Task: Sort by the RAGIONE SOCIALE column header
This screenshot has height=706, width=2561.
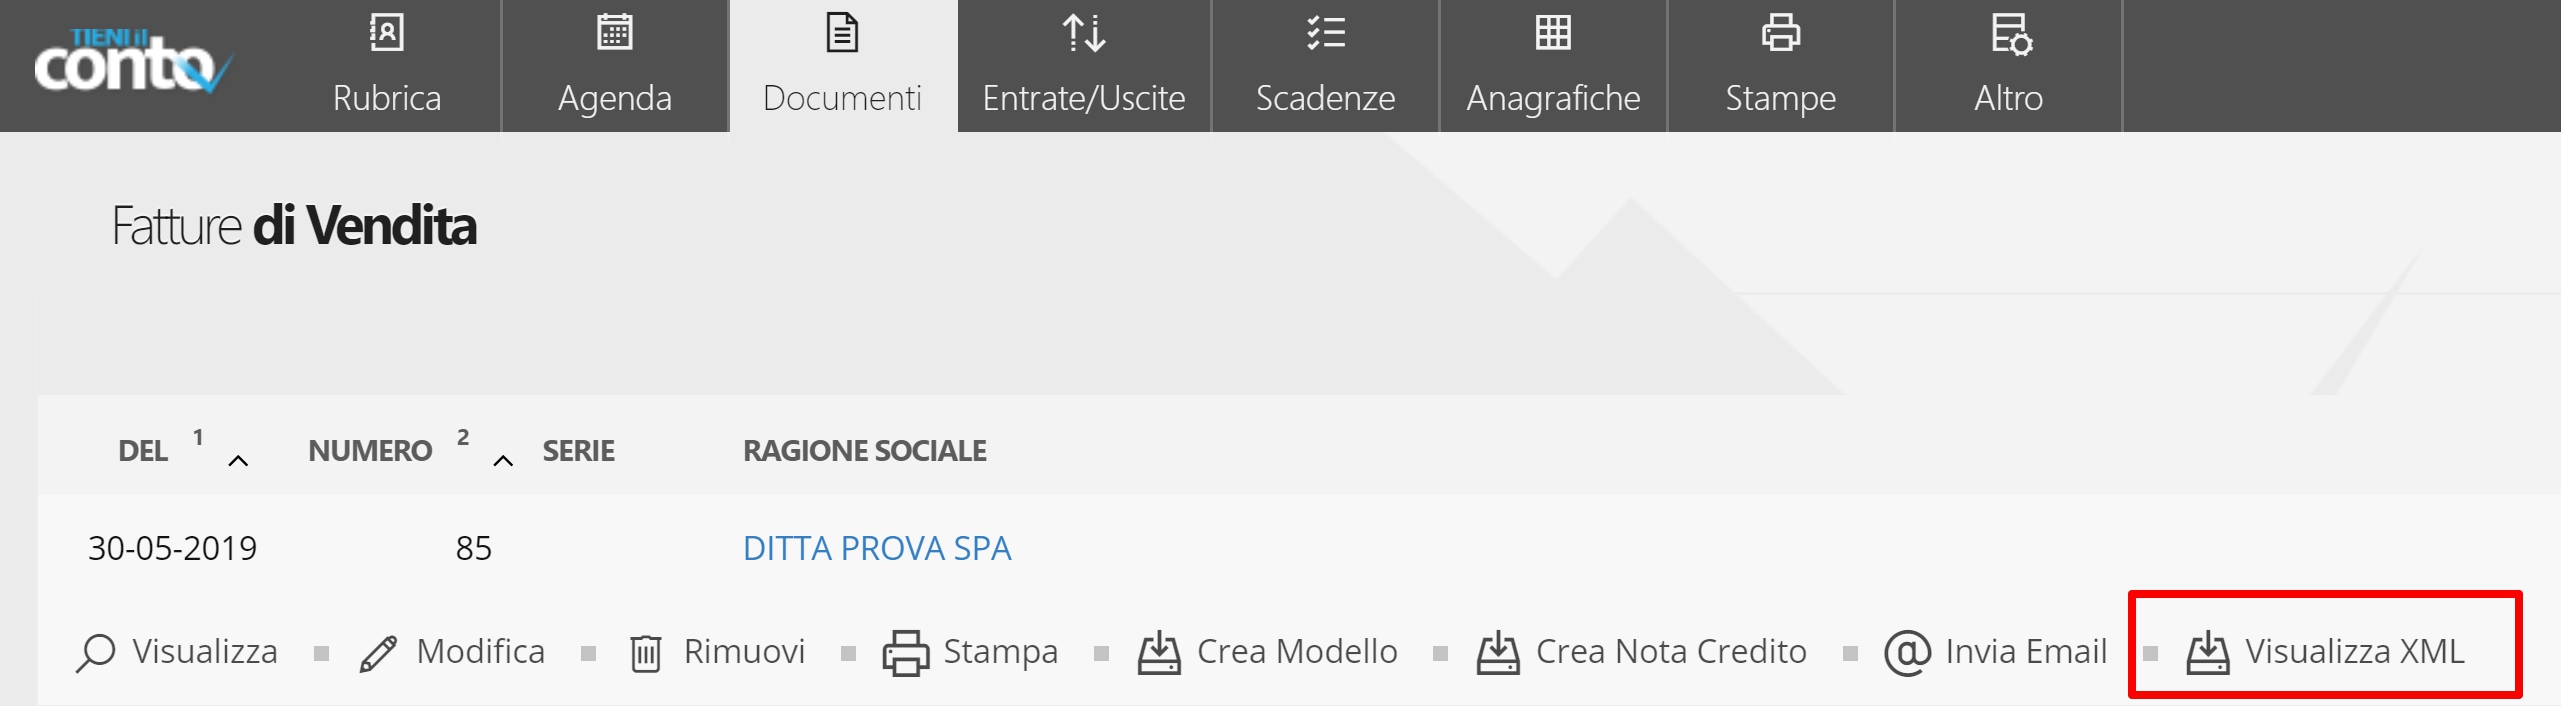Action: click(x=864, y=451)
